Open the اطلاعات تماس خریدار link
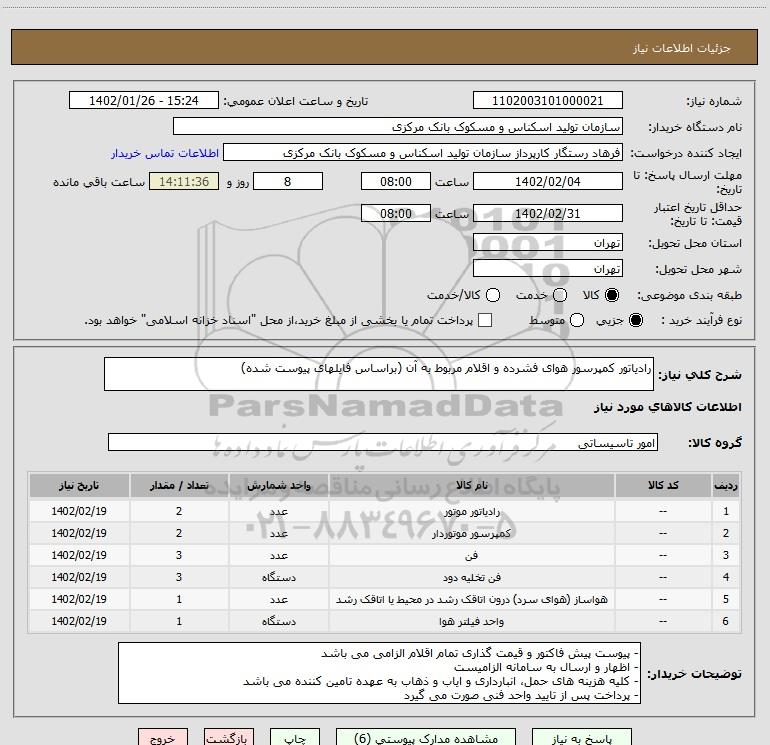The image size is (770, 745). [x=165, y=153]
